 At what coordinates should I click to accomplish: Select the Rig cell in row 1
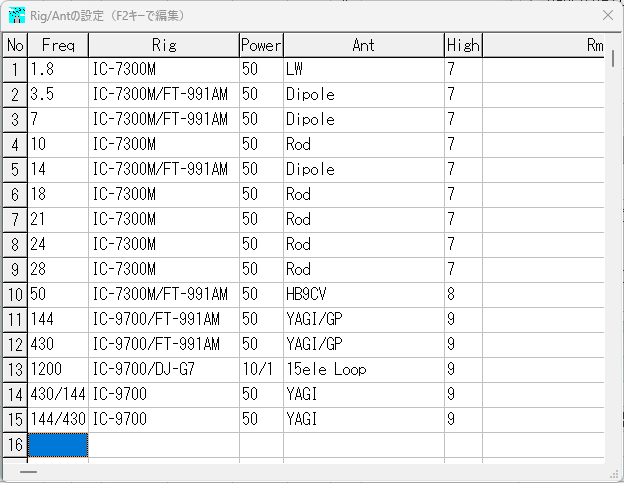point(164,70)
